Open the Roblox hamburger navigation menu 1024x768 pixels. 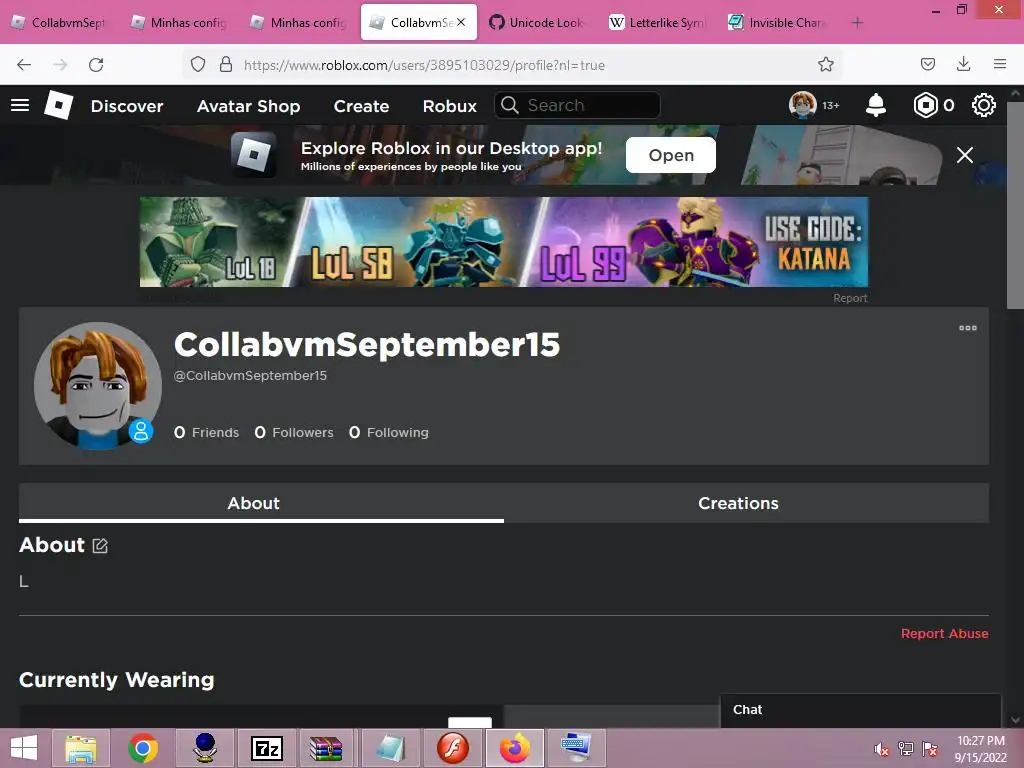(x=20, y=105)
